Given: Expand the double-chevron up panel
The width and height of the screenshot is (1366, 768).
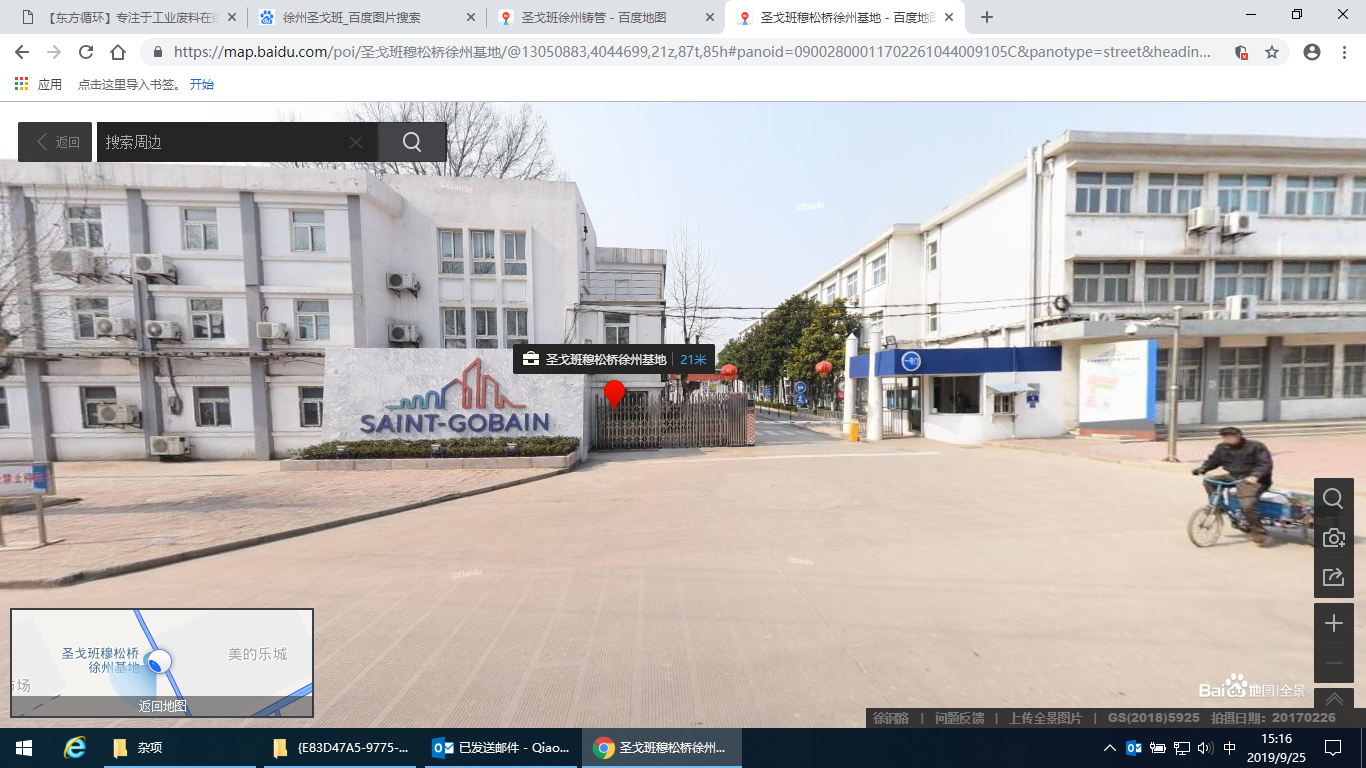Looking at the screenshot, I should point(1333,700).
